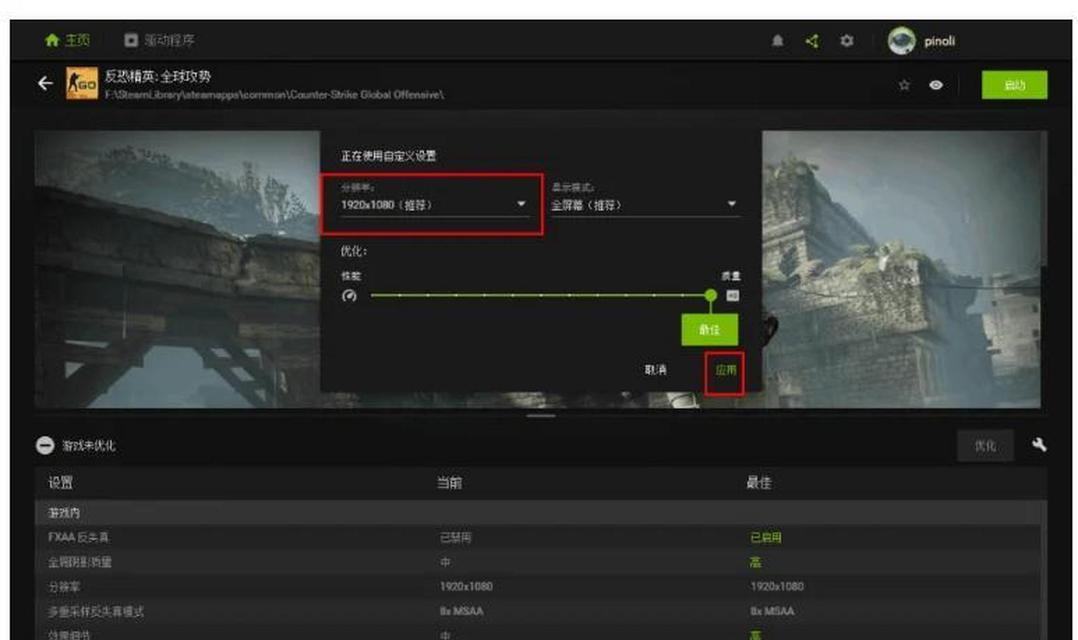1078x640 pixels.
Task: Click the share icon in top bar
Action: (812, 41)
